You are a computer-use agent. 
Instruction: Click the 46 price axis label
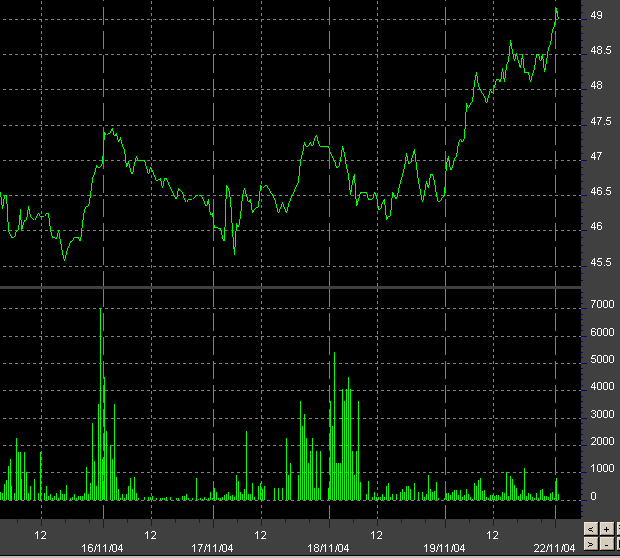596,227
